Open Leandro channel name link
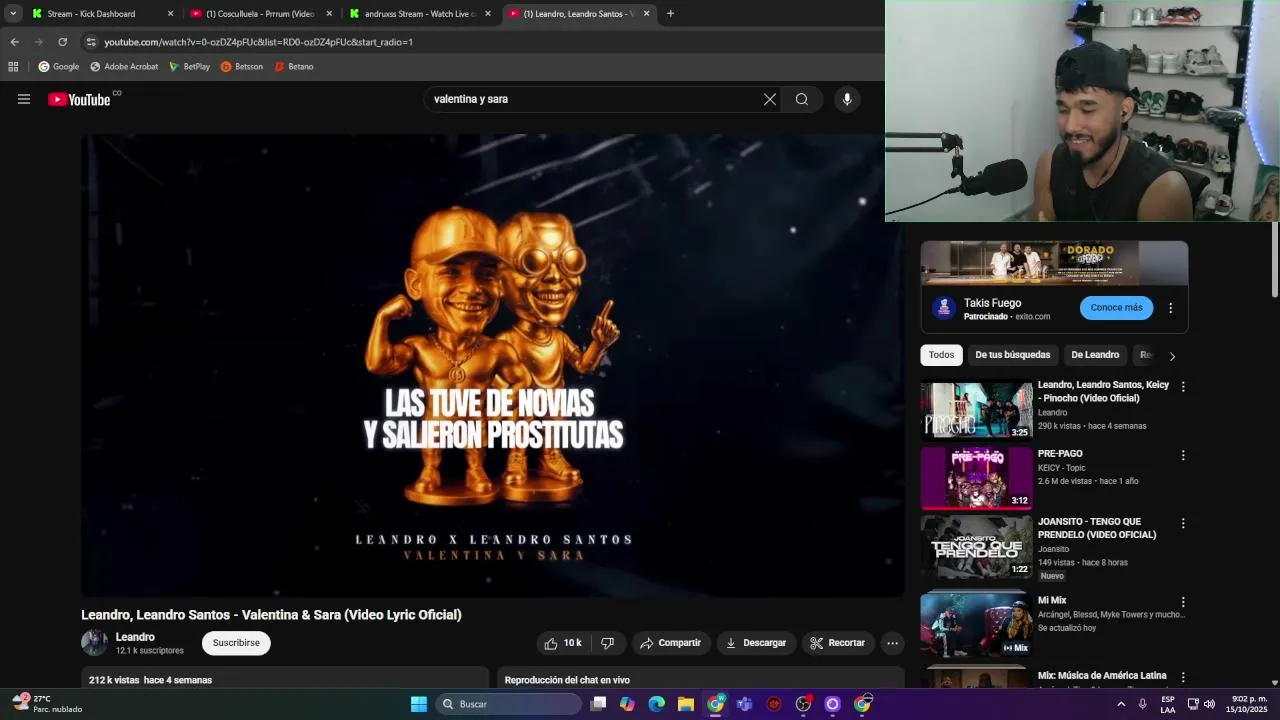Screen dimensions: 1280x720 pyautogui.click(x=135, y=637)
